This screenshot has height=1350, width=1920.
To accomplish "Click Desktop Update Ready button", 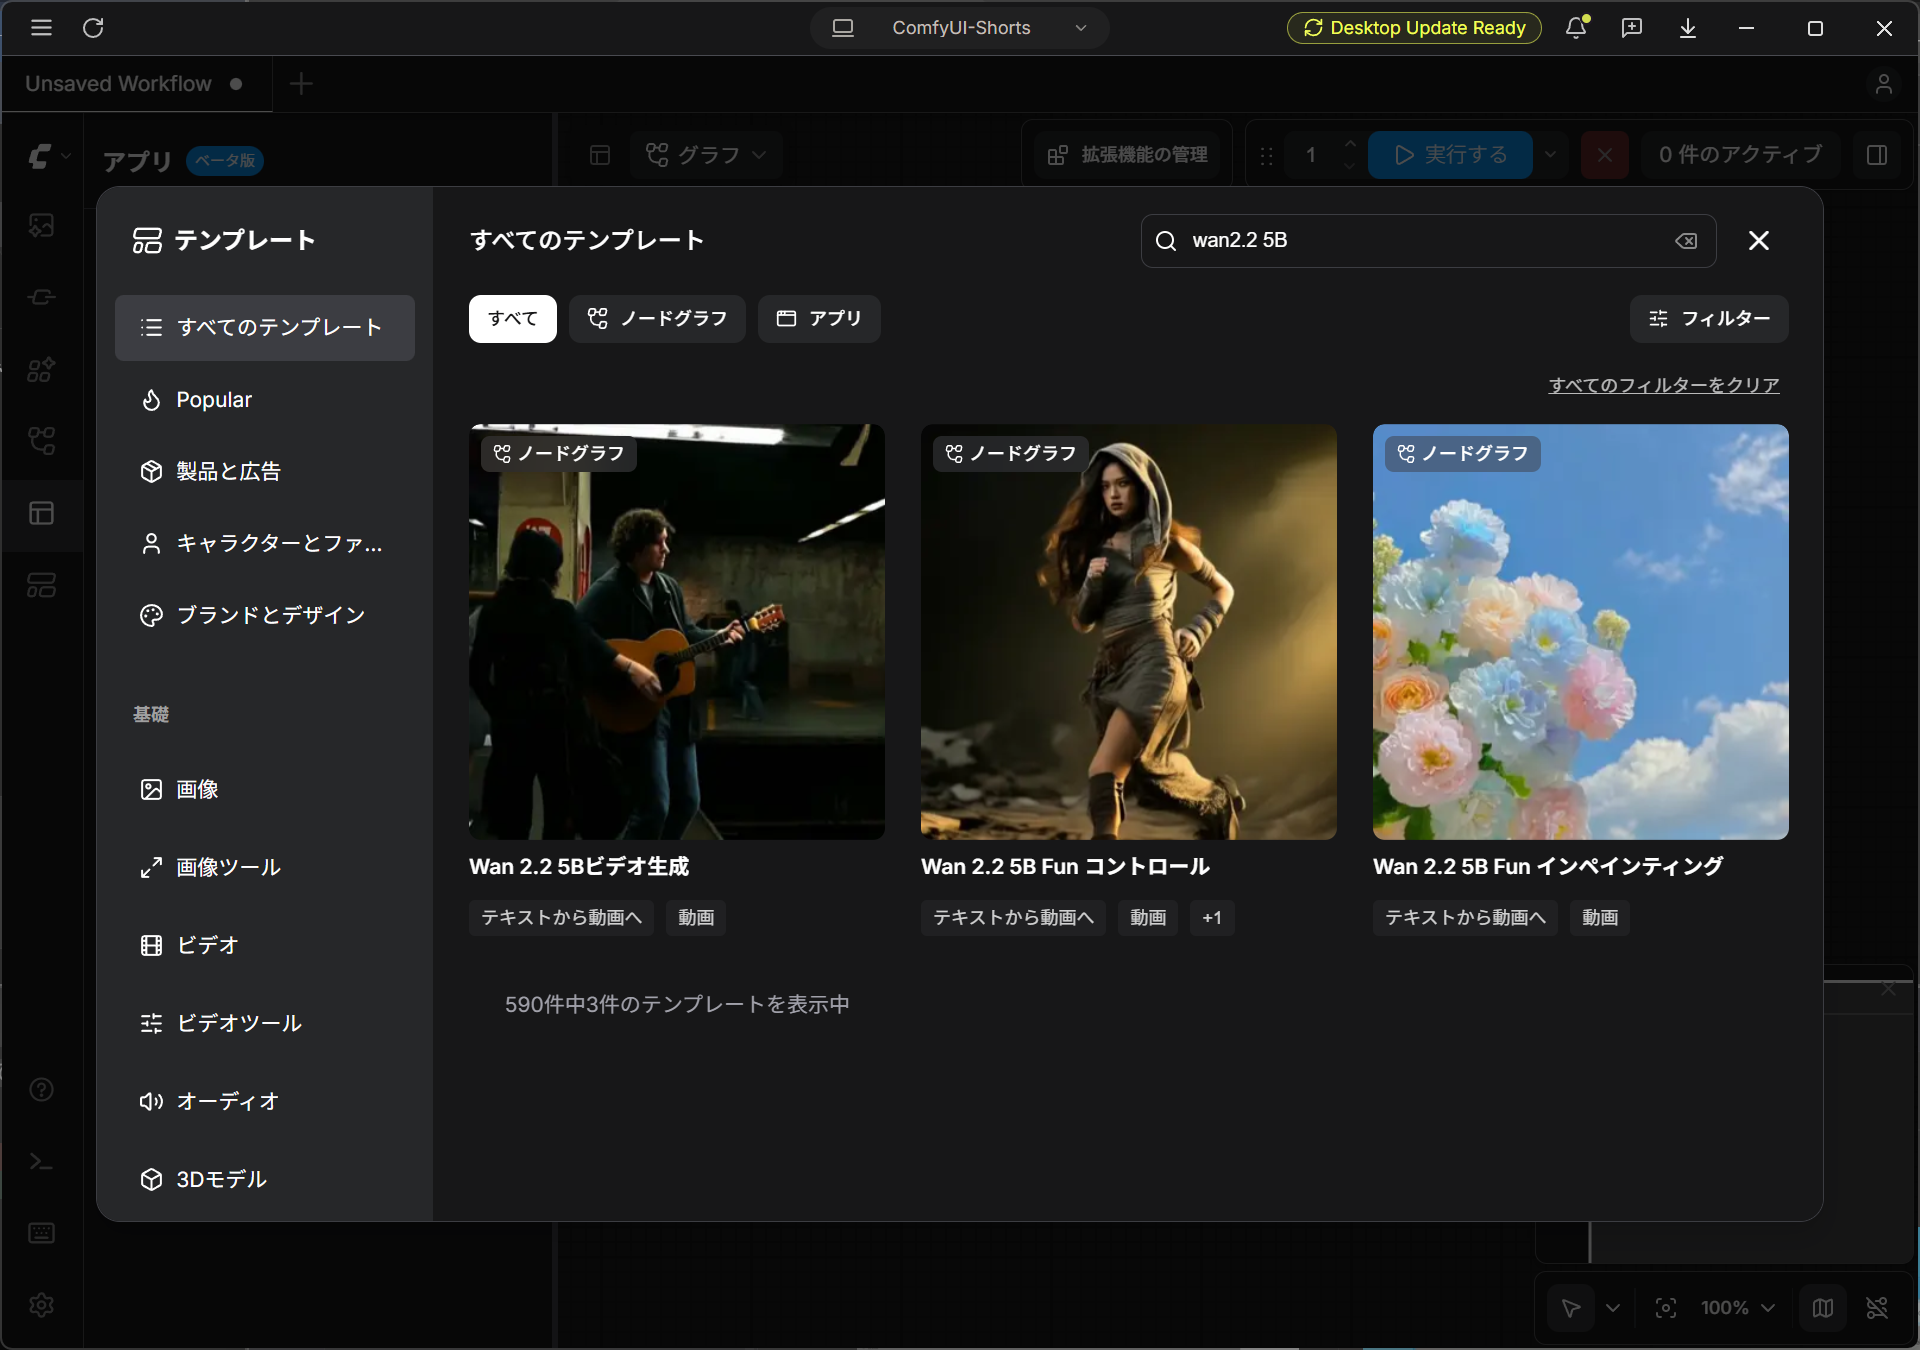I will click(1414, 28).
